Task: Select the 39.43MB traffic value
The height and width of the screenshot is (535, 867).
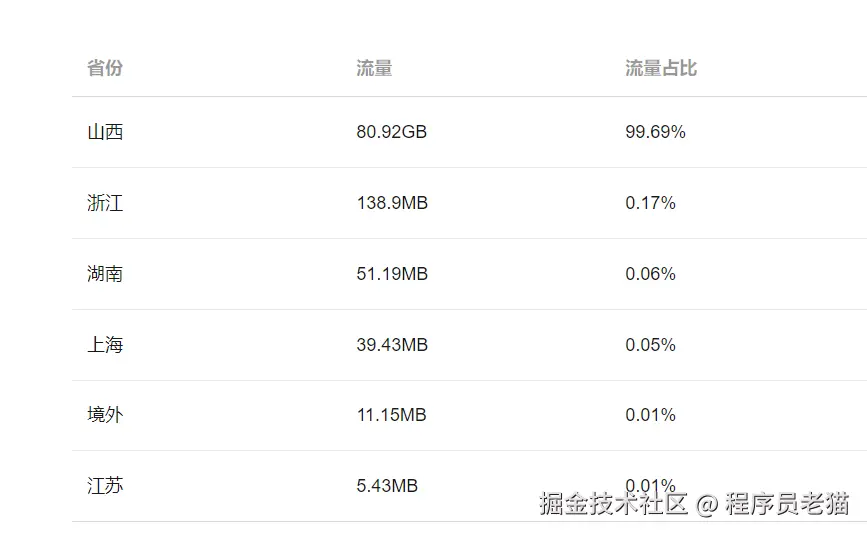Action: [392, 345]
